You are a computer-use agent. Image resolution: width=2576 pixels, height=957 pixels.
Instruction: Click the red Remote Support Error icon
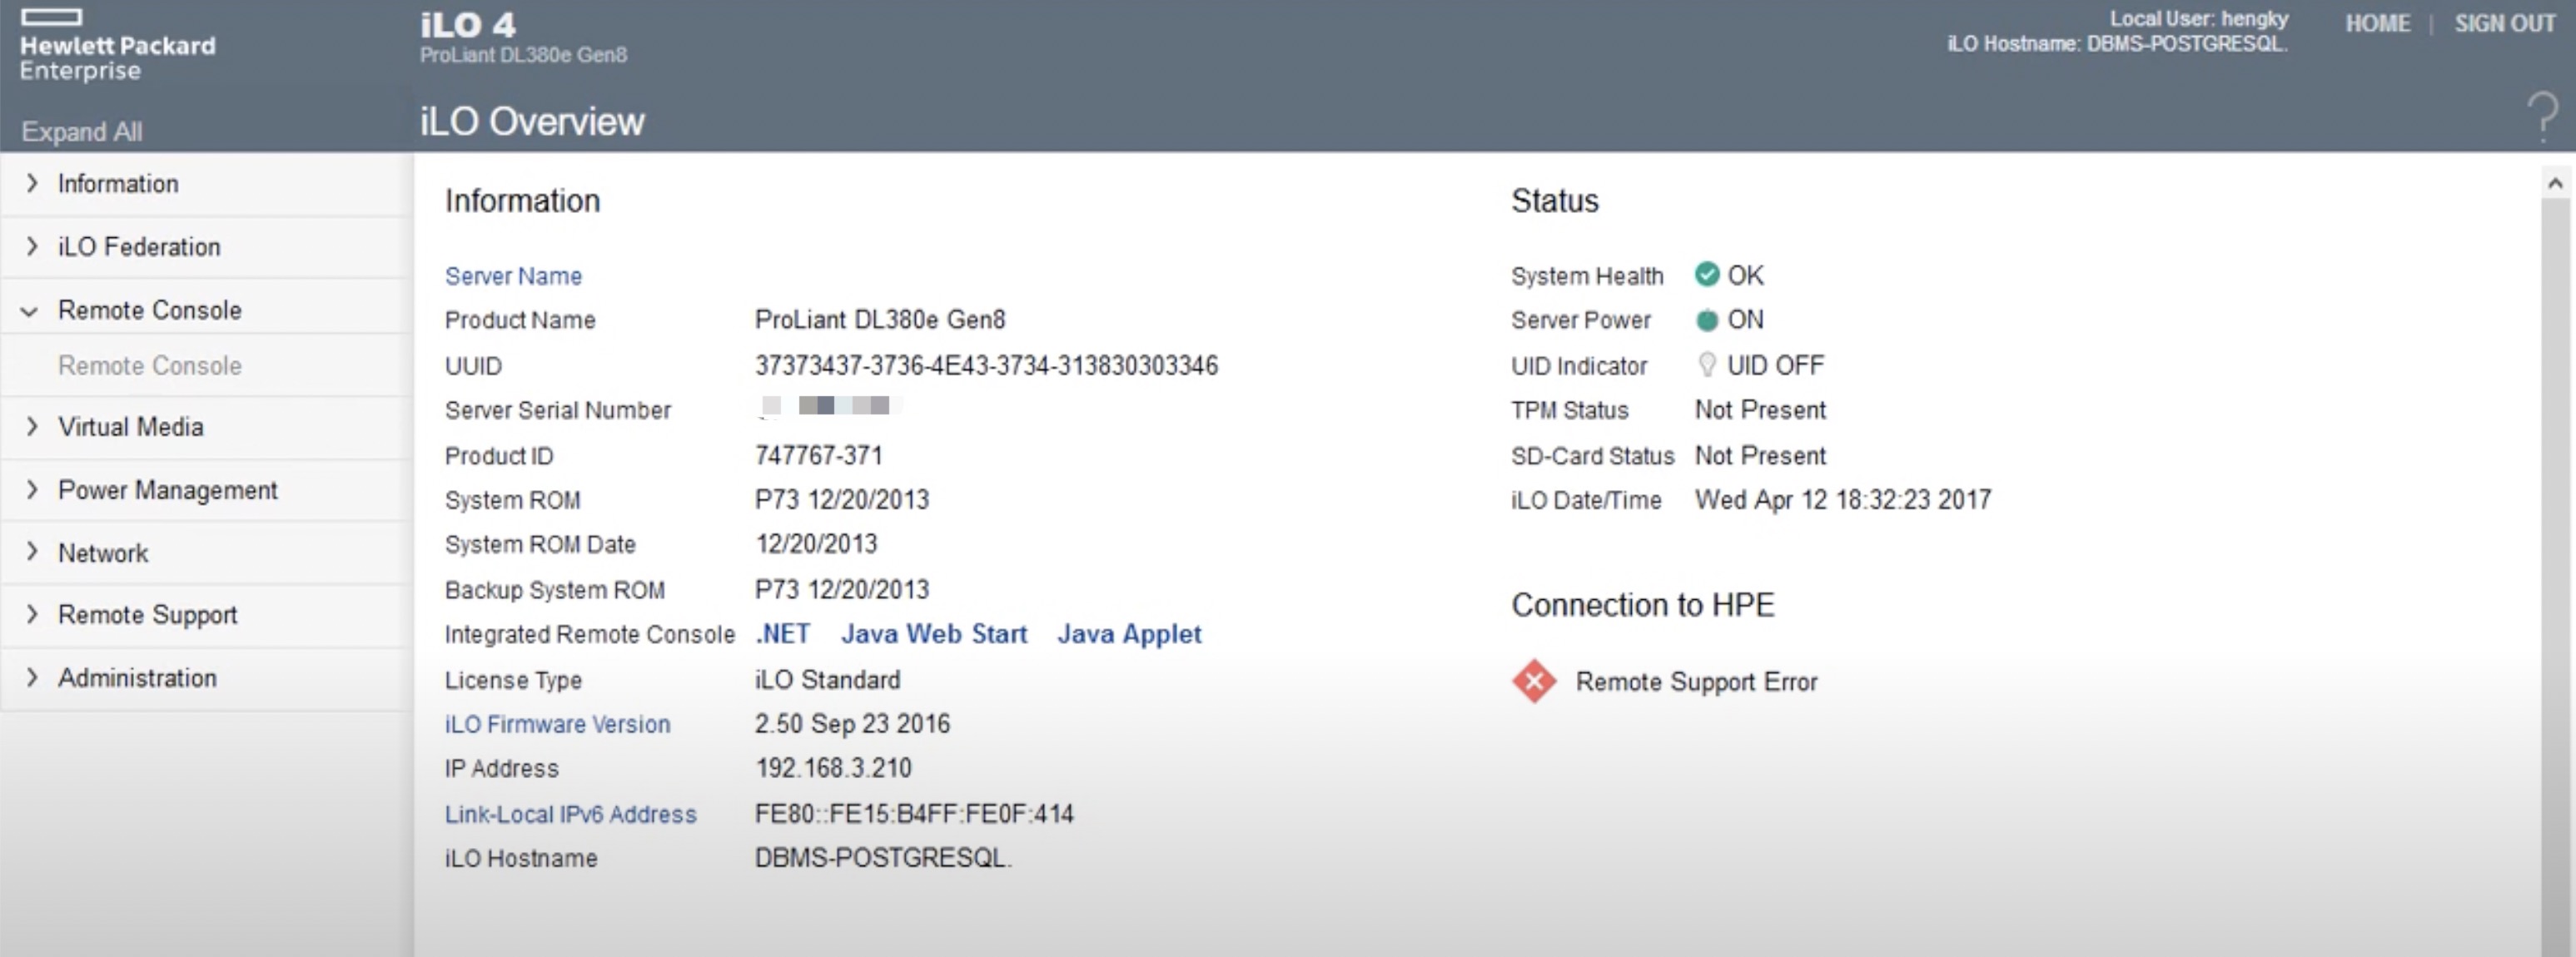click(x=1534, y=681)
